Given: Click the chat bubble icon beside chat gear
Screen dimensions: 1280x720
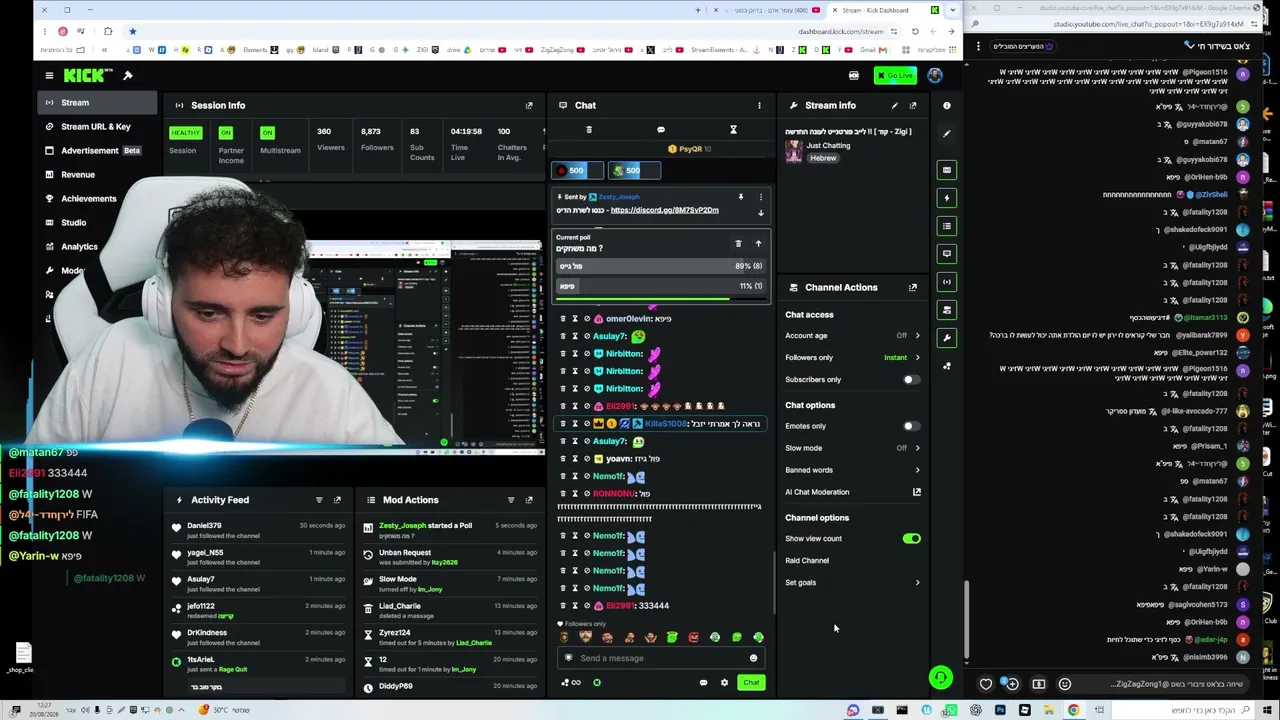Looking at the screenshot, I should 703,683.
